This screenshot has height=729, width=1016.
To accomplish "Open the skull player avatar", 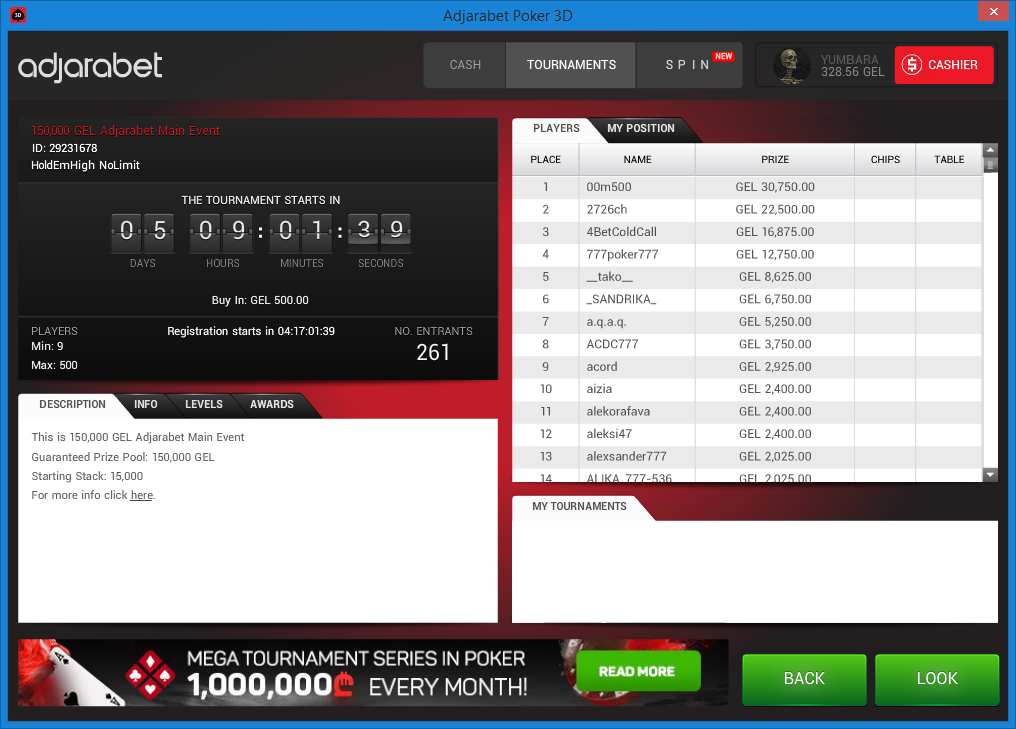I will coord(792,65).
